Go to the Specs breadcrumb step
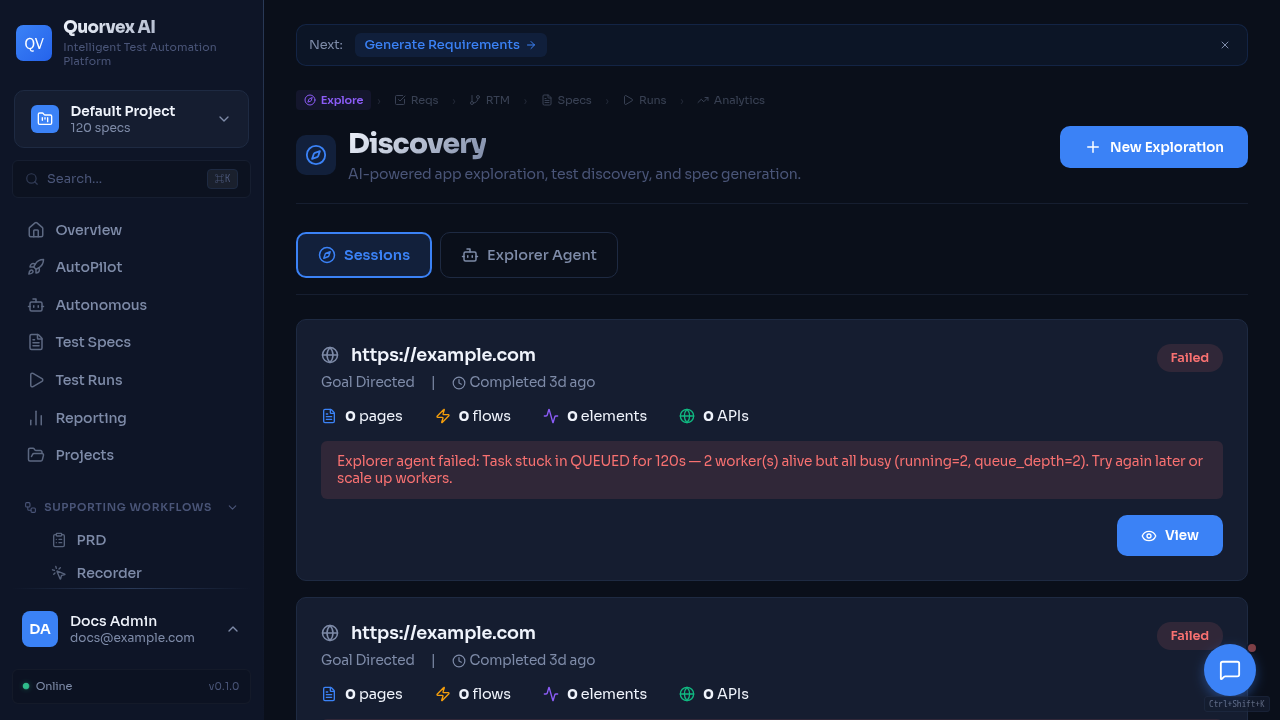This screenshot has width=1280, height=720. pos(567,100)
